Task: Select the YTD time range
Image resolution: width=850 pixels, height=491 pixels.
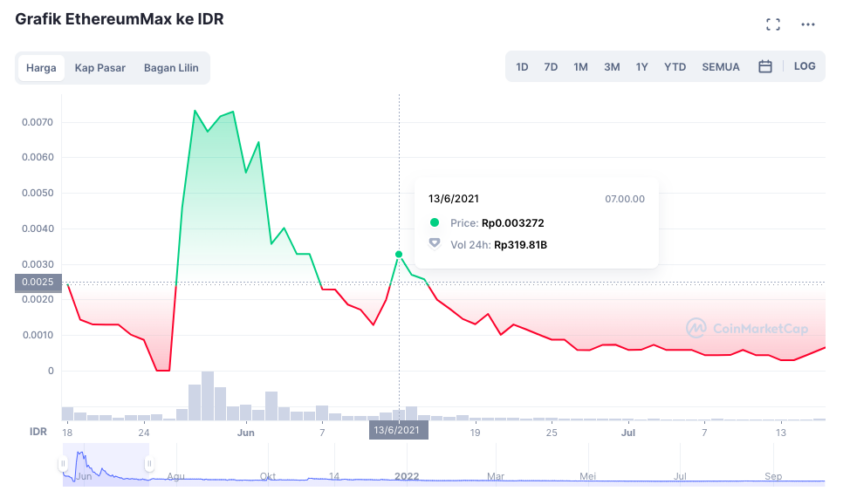Action: tap(675, 67)
